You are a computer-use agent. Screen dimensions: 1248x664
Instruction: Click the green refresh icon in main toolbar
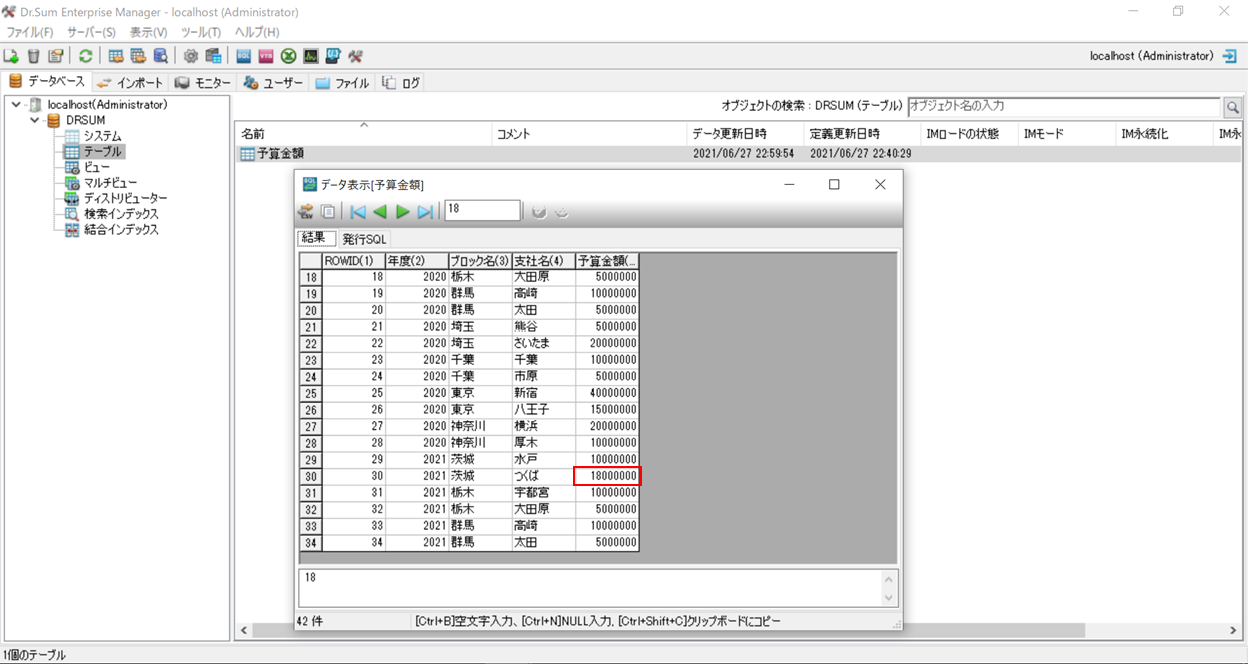tap(86, 56)
